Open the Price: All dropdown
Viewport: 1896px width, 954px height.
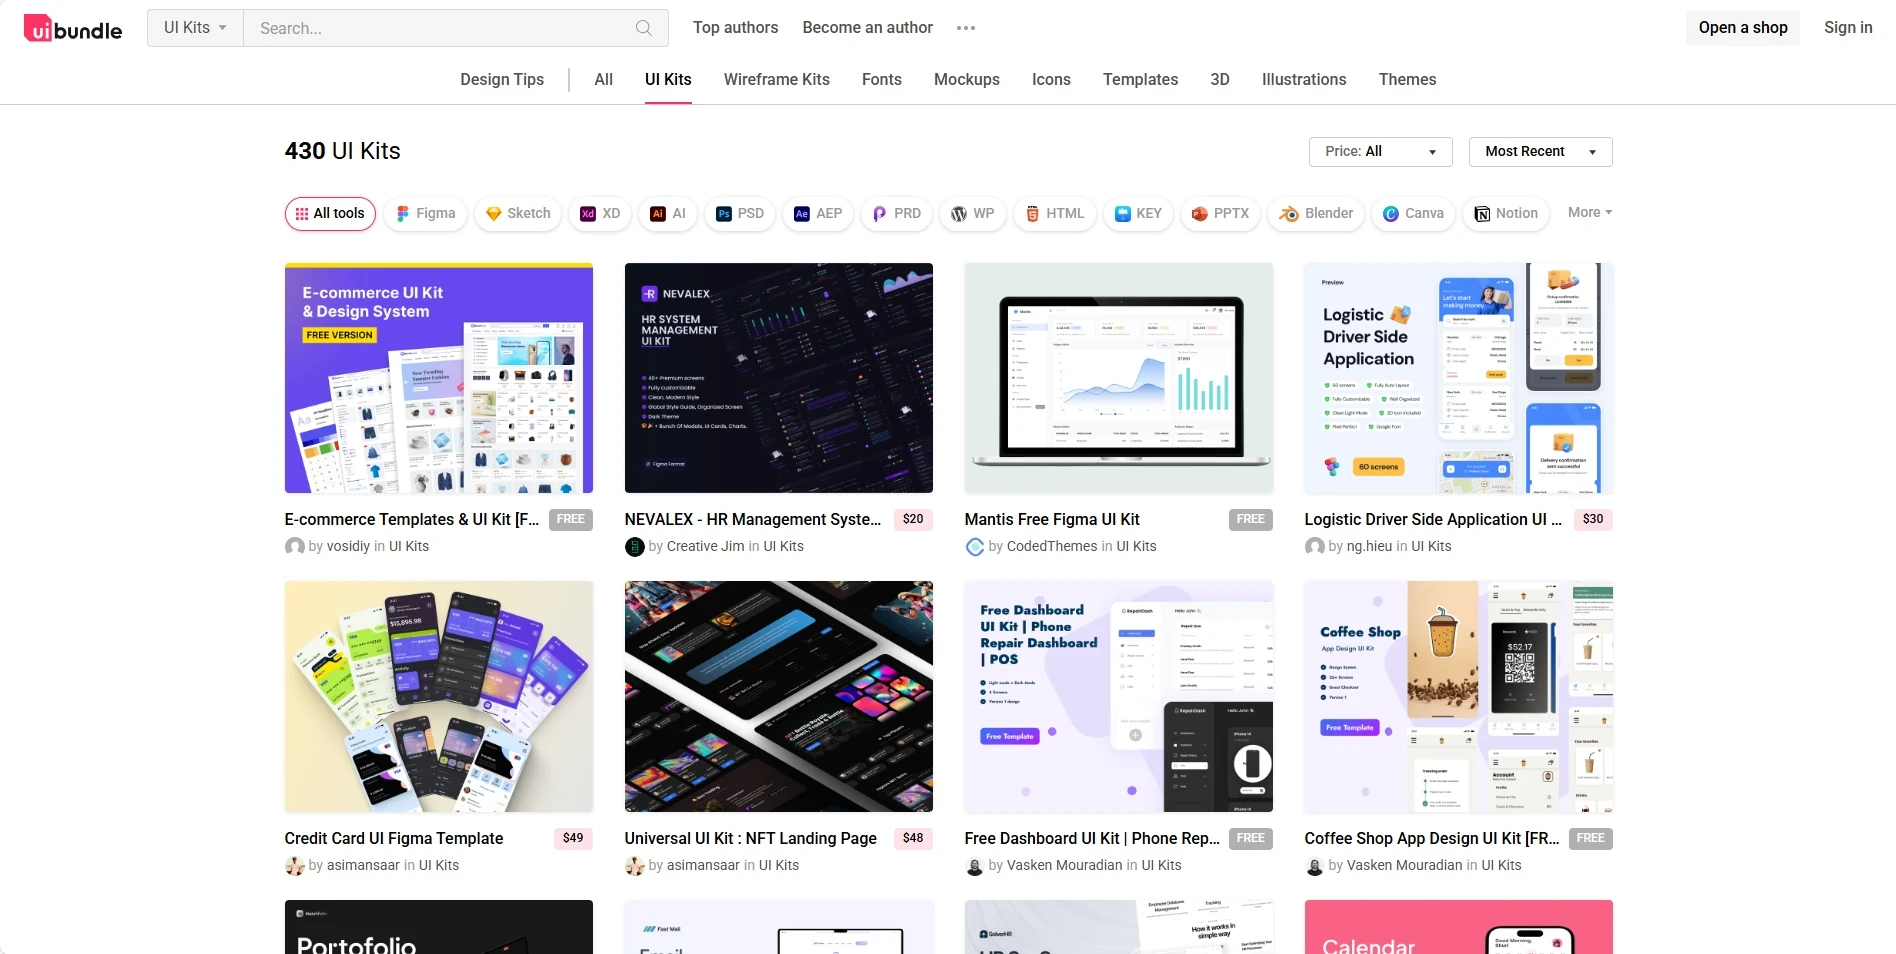click(1380, 152)
